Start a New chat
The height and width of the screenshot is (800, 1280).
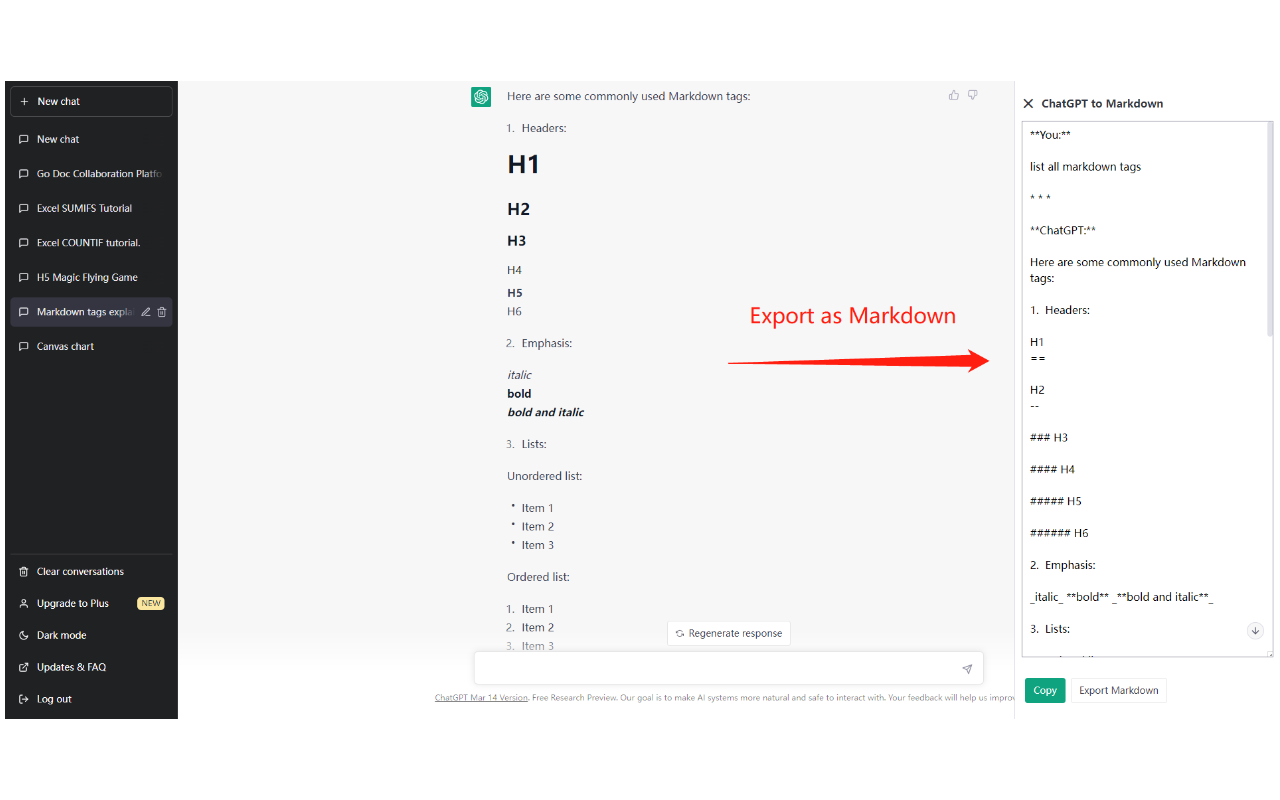tap(91, 100)
